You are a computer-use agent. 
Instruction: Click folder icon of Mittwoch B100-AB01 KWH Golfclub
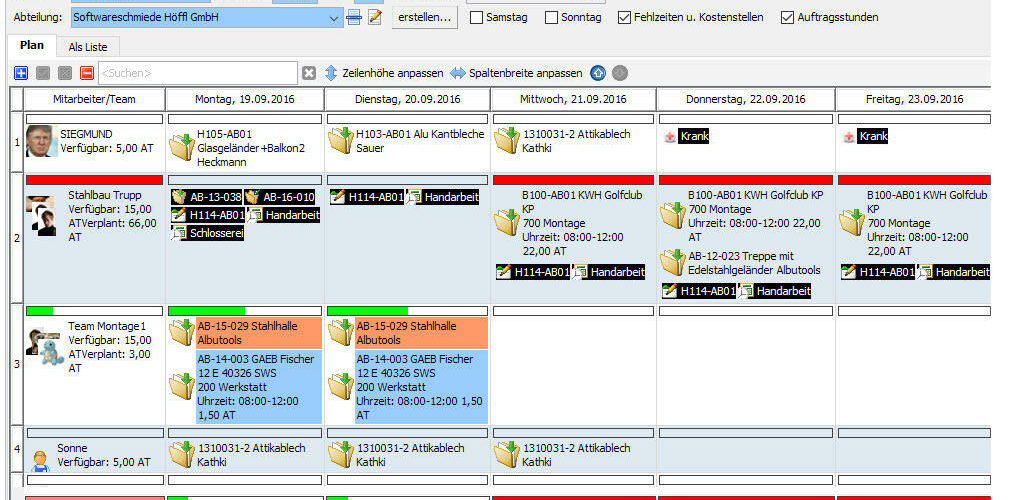coord(506,222)
